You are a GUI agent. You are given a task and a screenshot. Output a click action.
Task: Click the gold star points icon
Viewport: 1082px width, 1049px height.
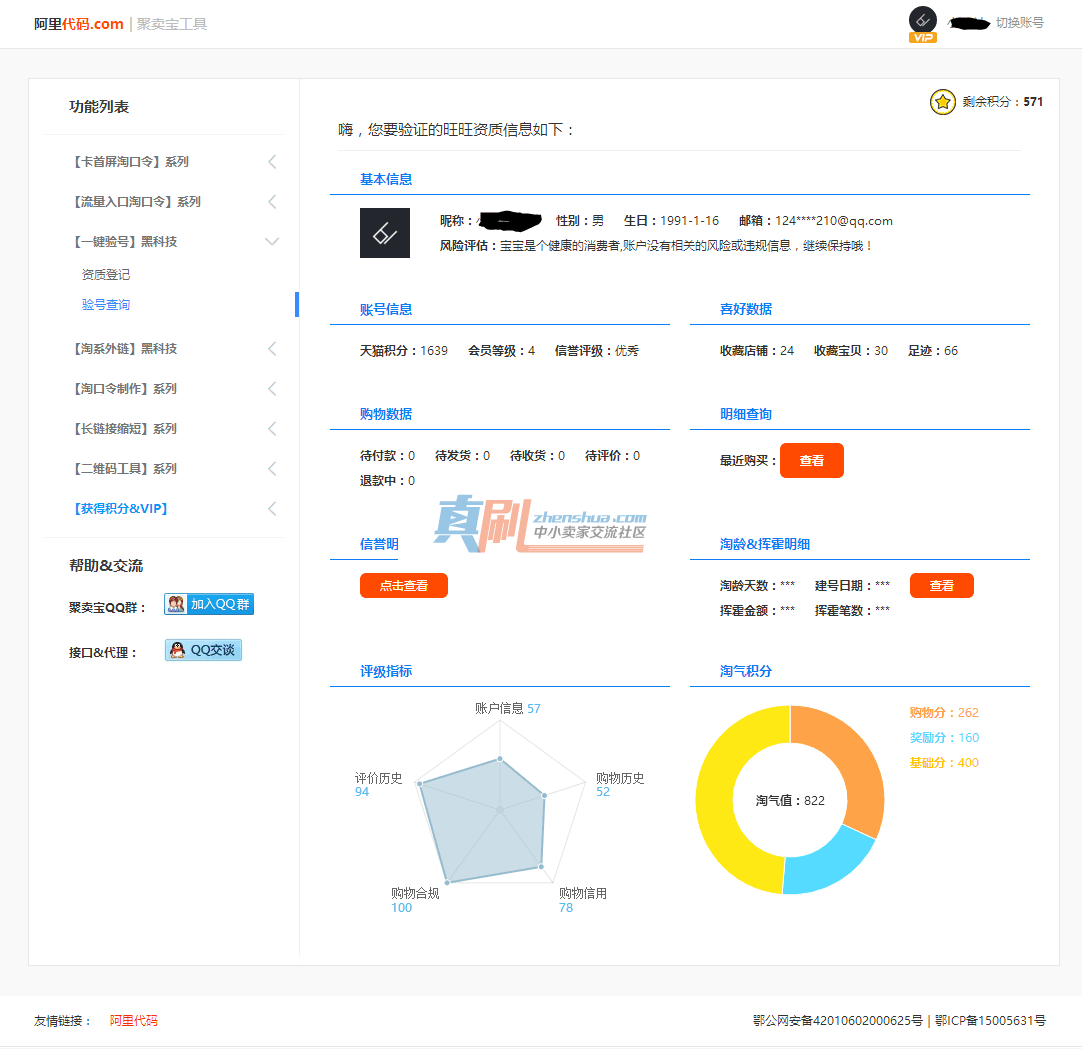pyautogui.click(x=943, y=102)
